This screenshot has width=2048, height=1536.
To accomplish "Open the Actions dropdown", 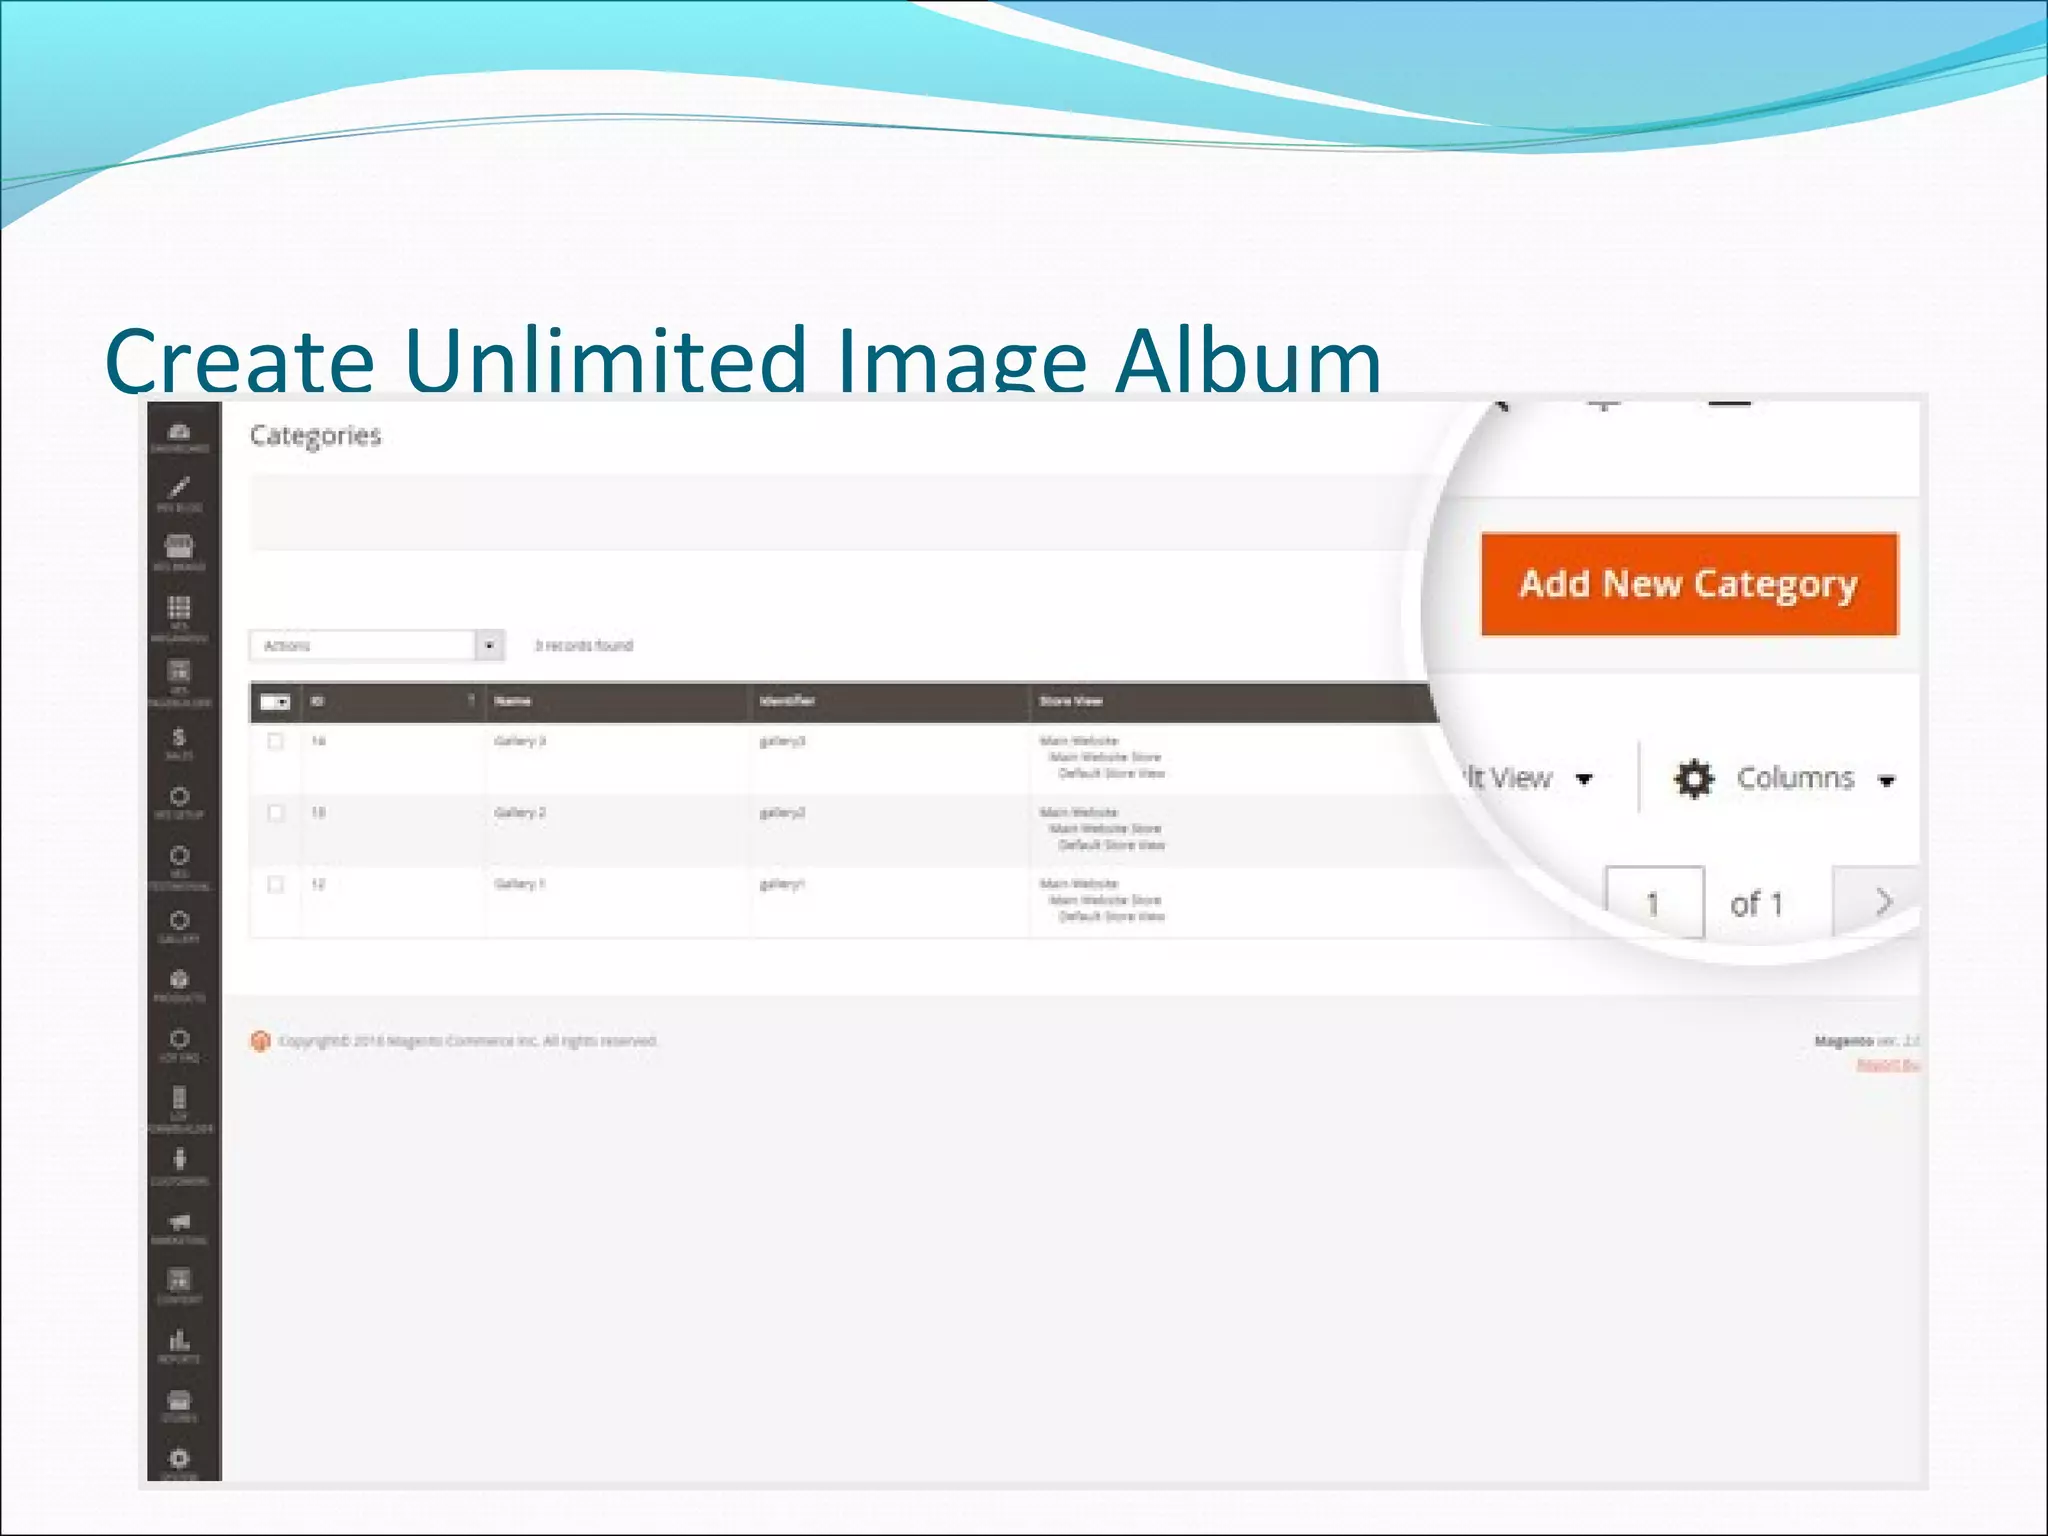I will tap(377, 645).
